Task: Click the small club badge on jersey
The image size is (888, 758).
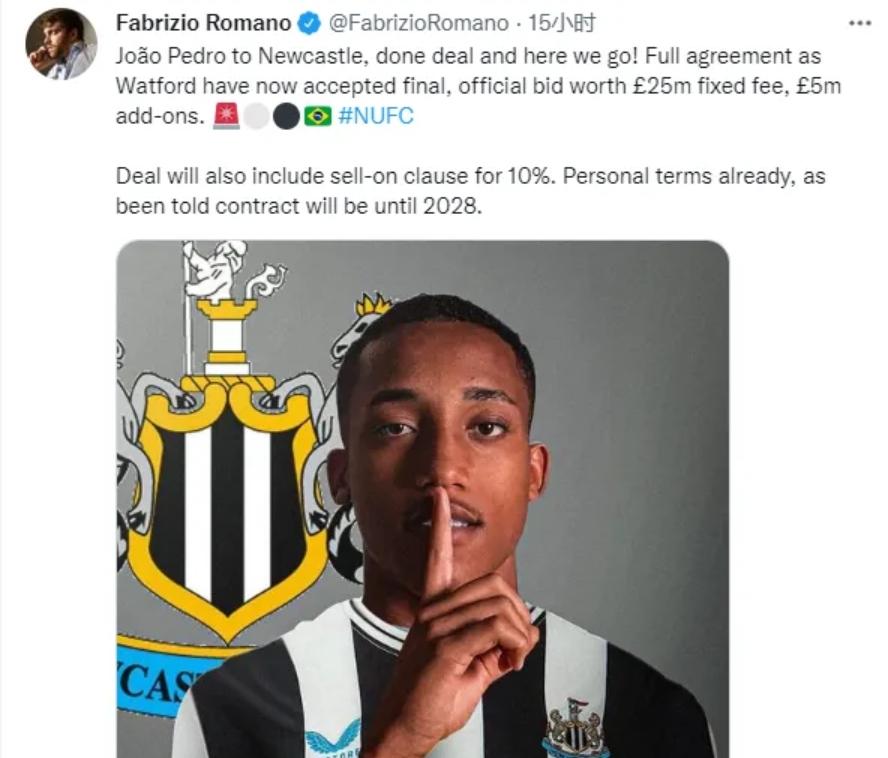Action: 575,727
